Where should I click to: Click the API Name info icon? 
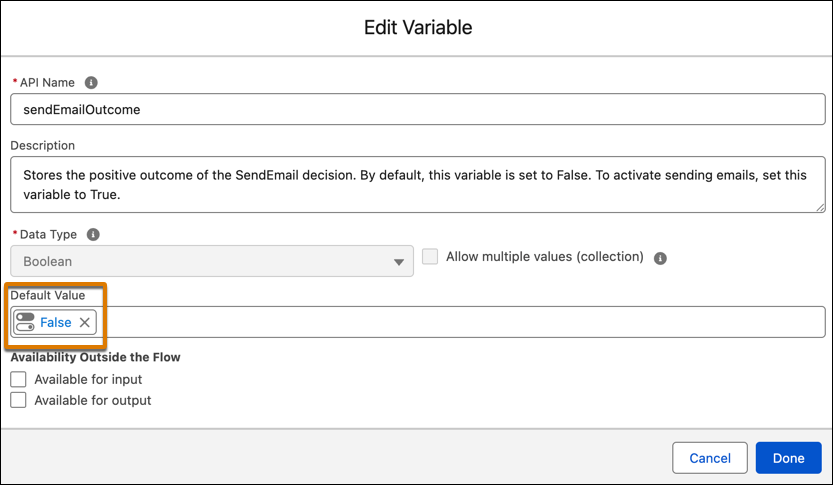91,83
